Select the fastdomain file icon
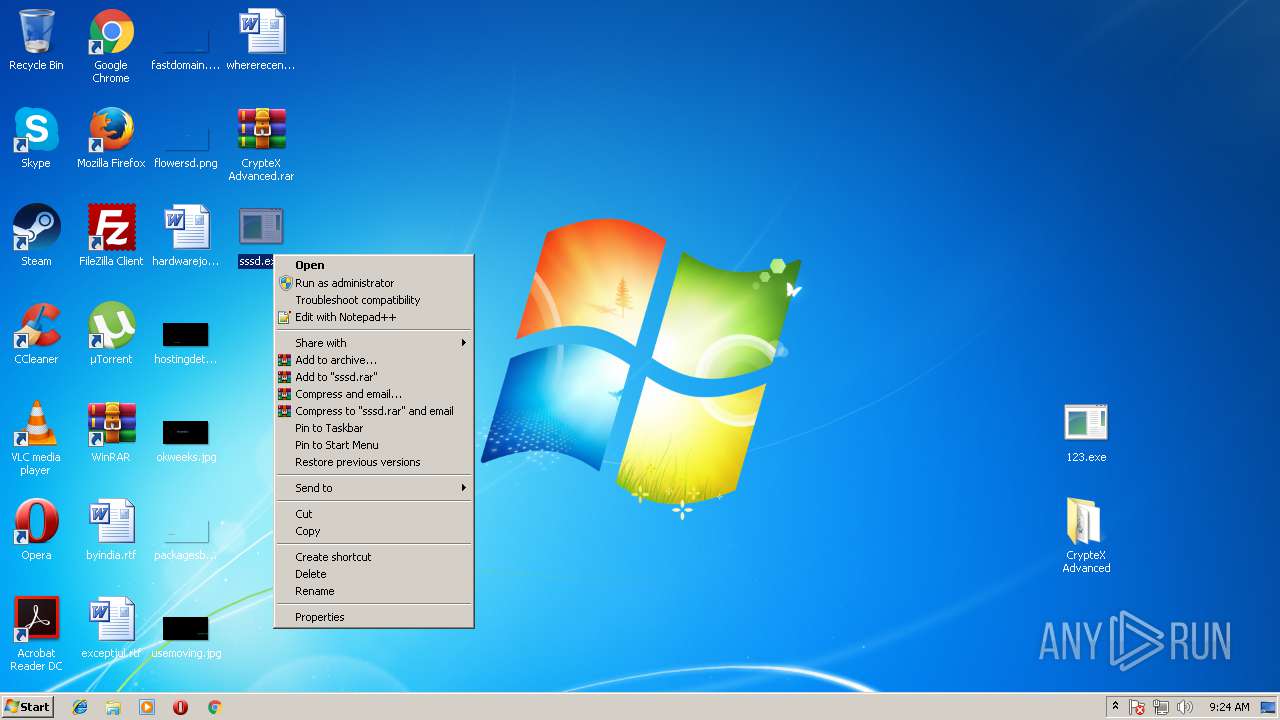Viewport: 1280px width, 720px height. 186,40
